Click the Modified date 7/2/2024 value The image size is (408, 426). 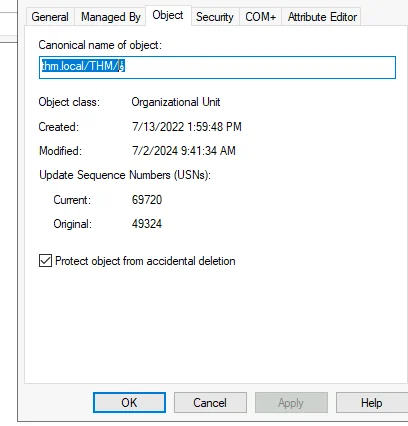pyautogui.click(x=184, y=151)
